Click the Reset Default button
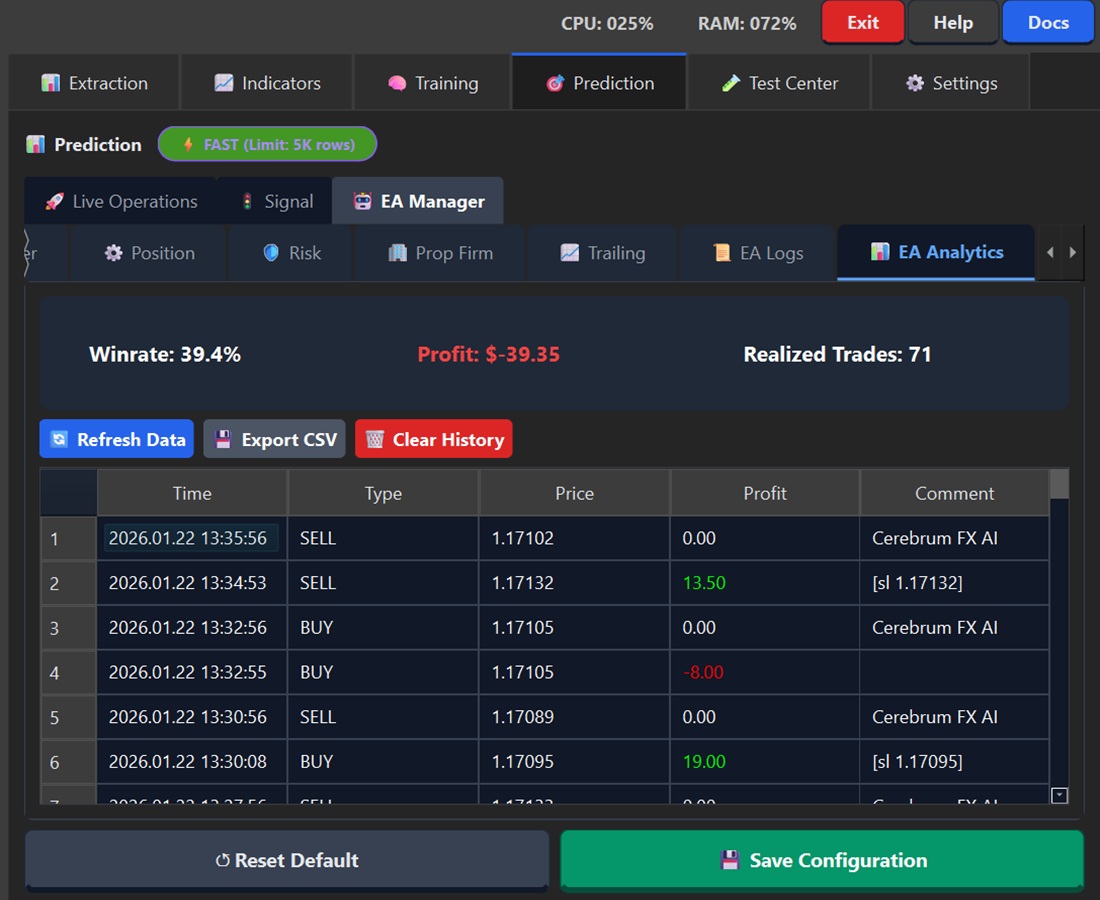 point(287,860)
